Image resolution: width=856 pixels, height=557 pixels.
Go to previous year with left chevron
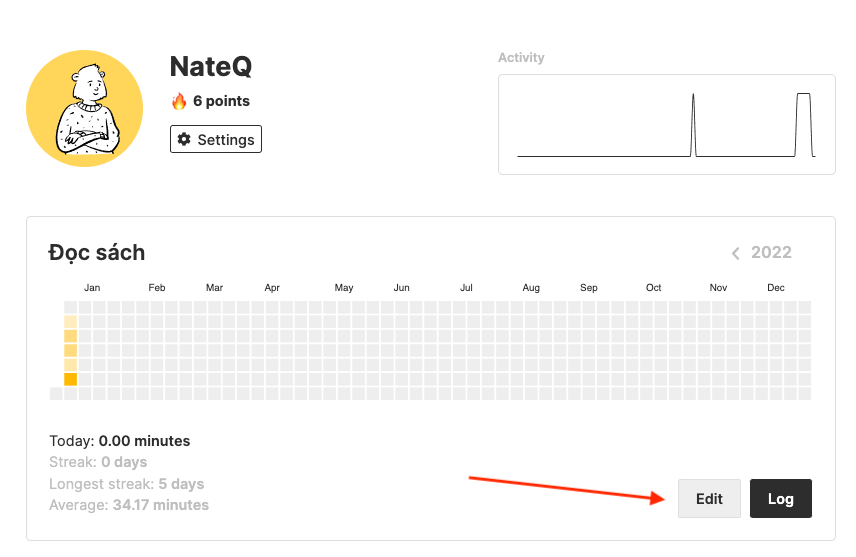(x=736, y=253)
